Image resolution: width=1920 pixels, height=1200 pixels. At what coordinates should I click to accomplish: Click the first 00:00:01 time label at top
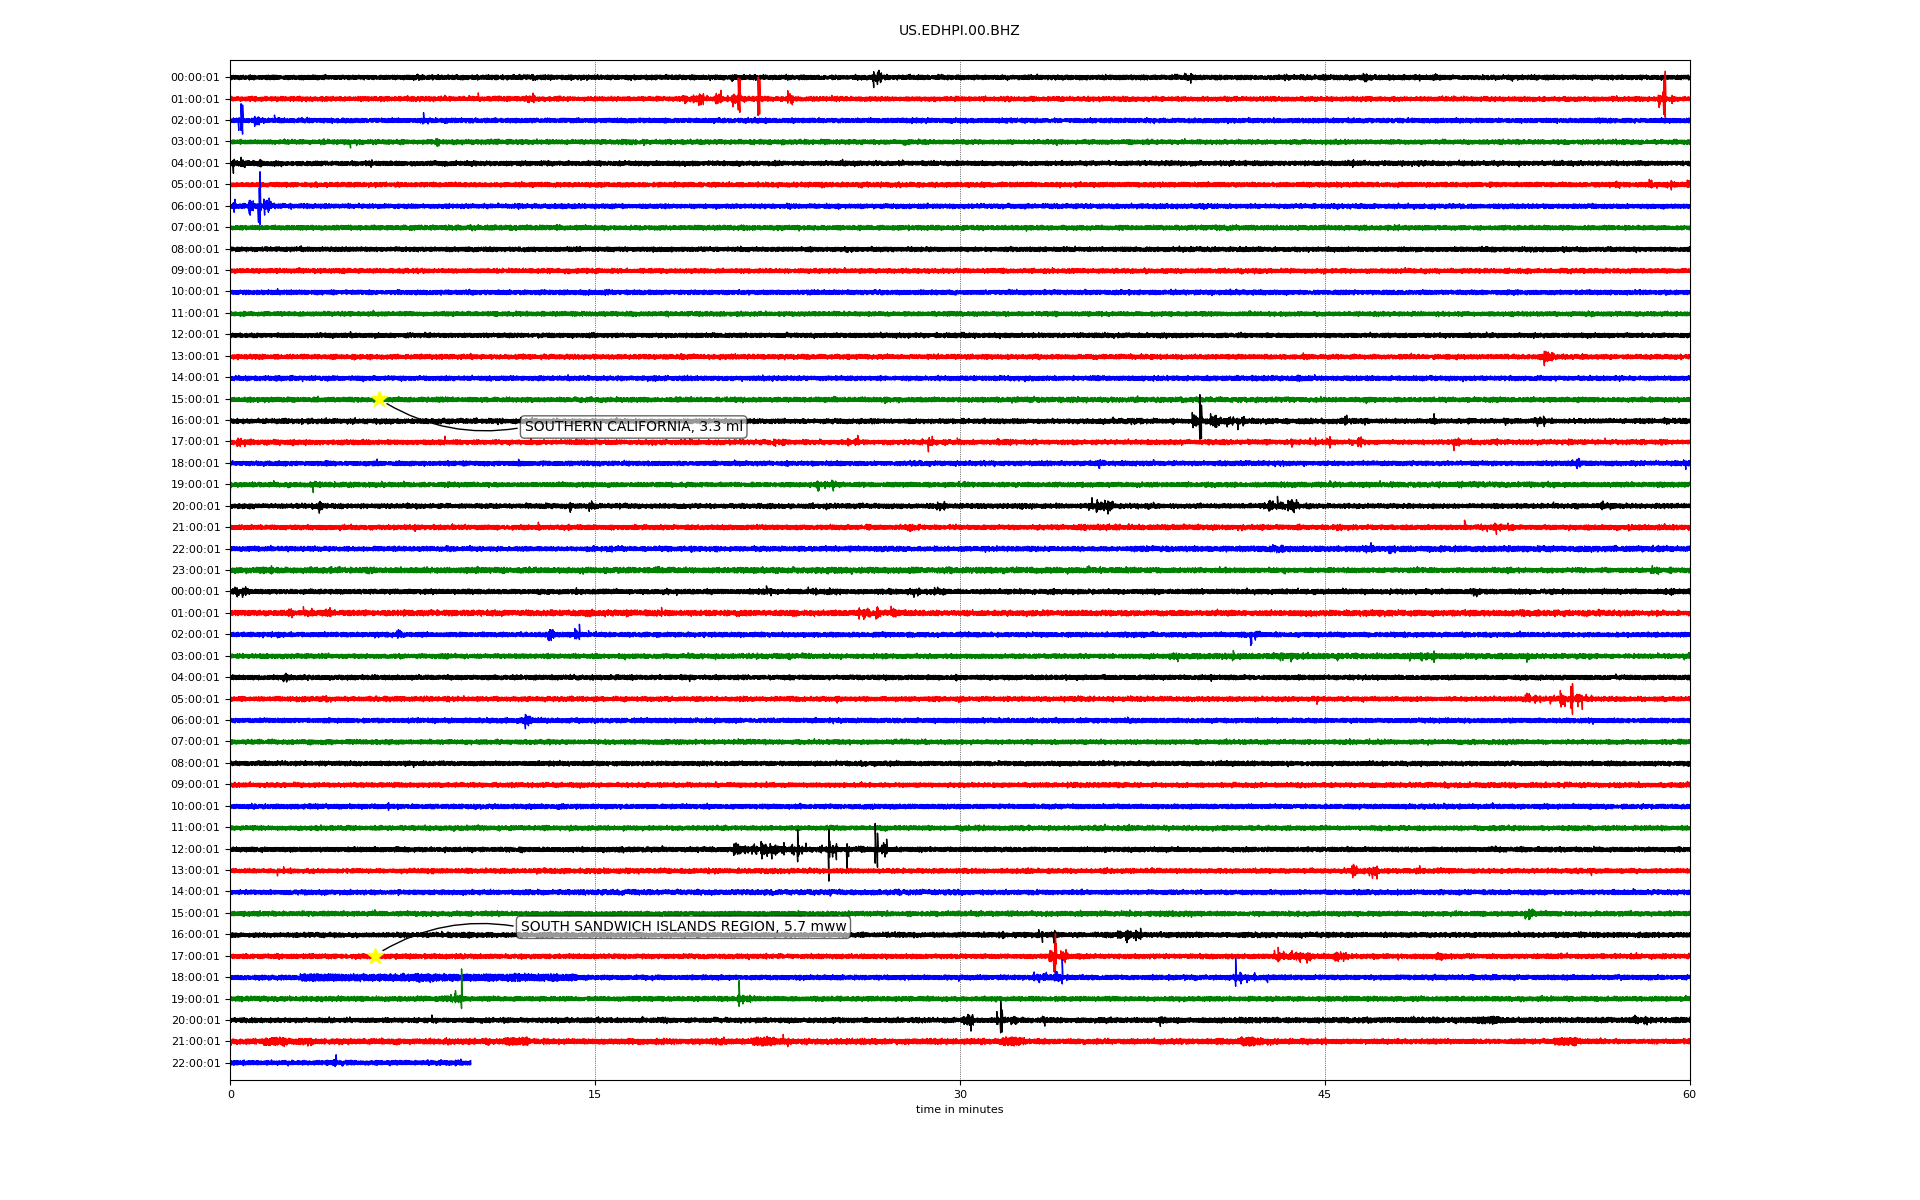pyautogui.click(x=195, y=78)
